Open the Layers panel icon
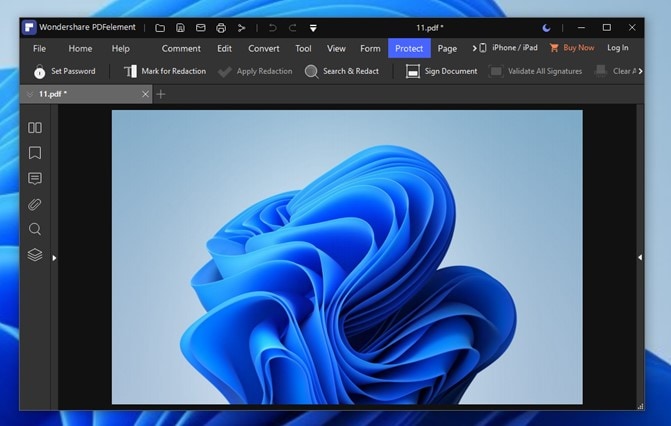671x426 pixels. 35,255
